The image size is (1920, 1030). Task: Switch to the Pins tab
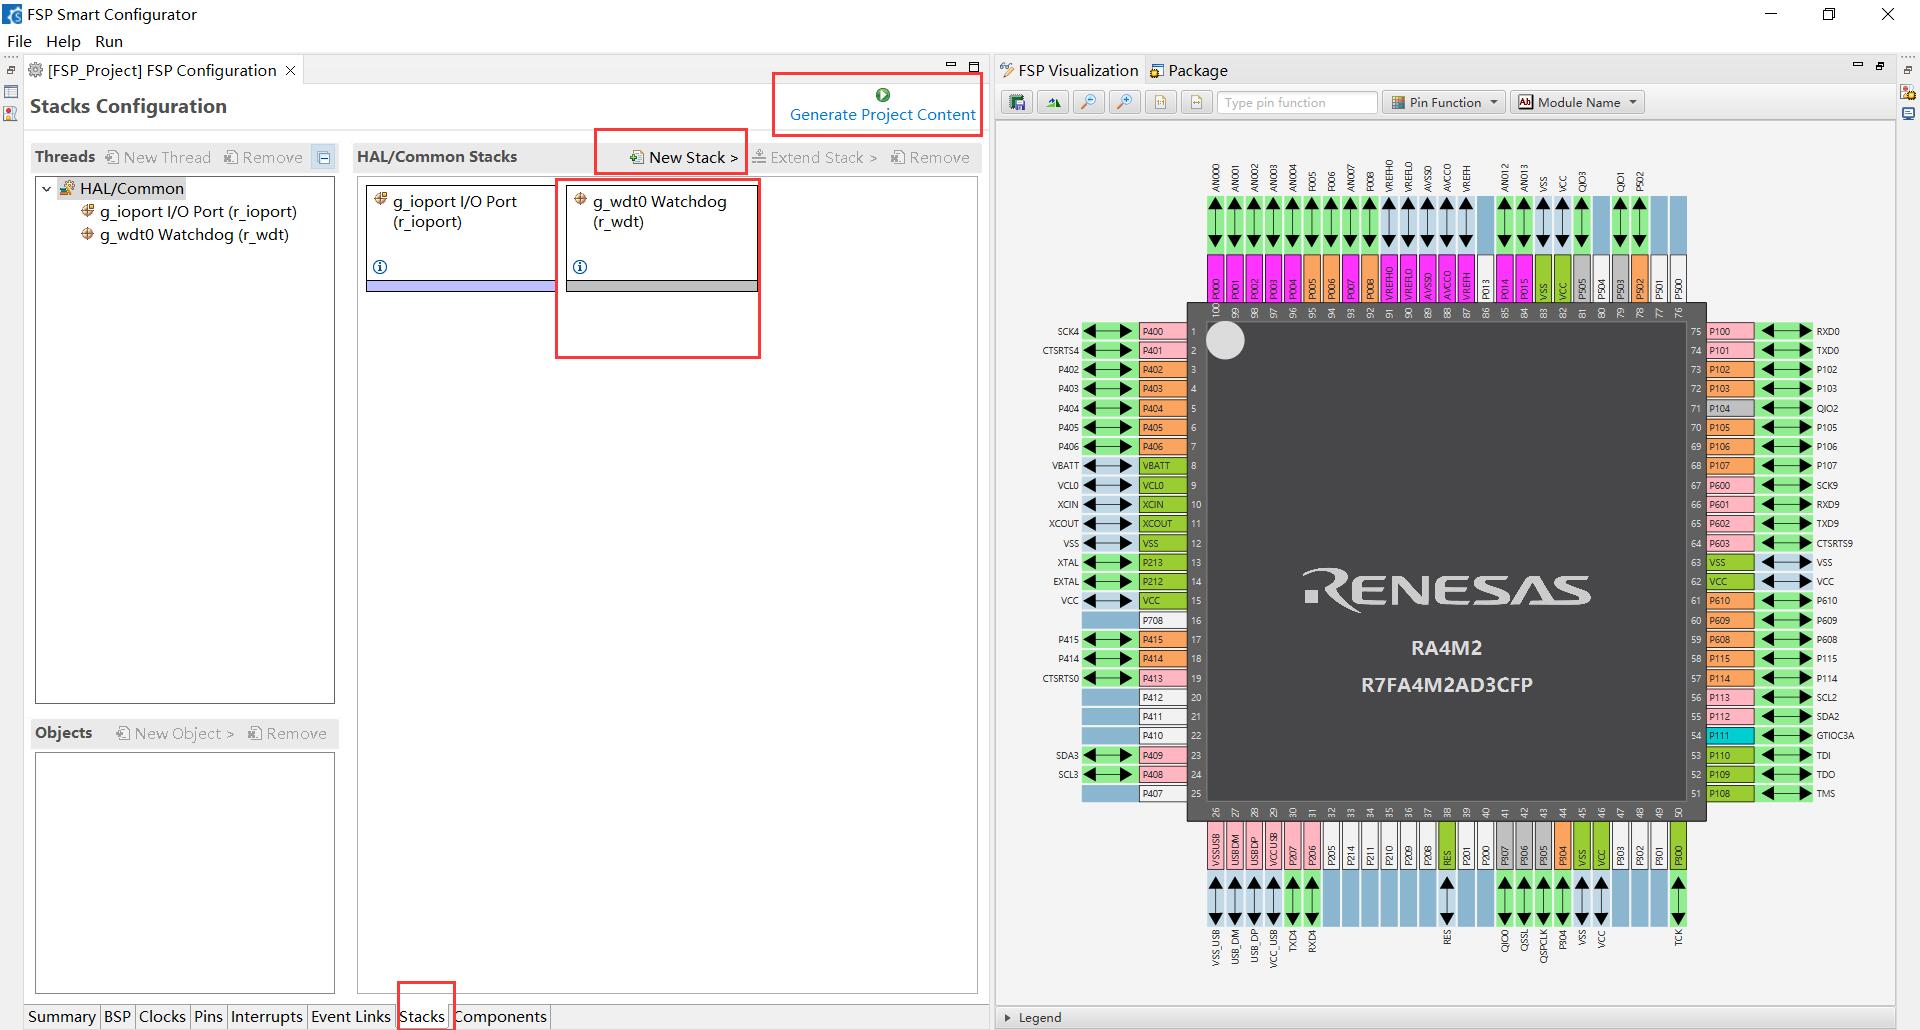[x=208, y=1016]
